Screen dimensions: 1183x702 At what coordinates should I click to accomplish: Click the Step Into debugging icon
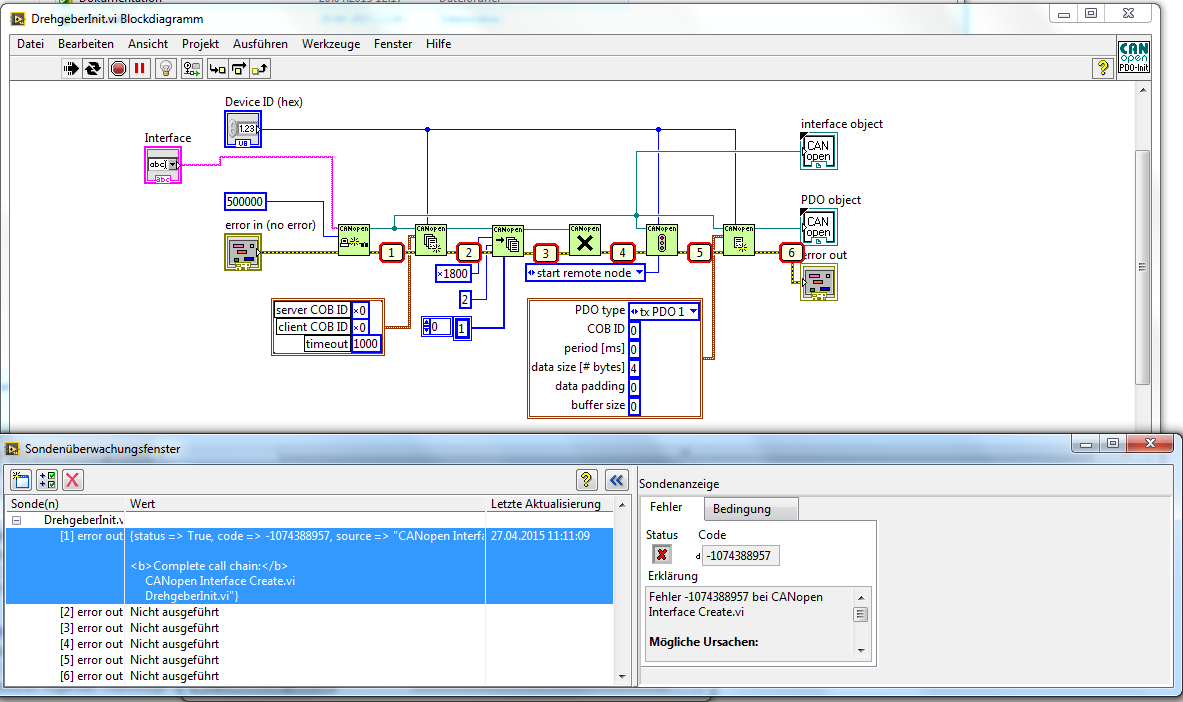click(216, 68)
